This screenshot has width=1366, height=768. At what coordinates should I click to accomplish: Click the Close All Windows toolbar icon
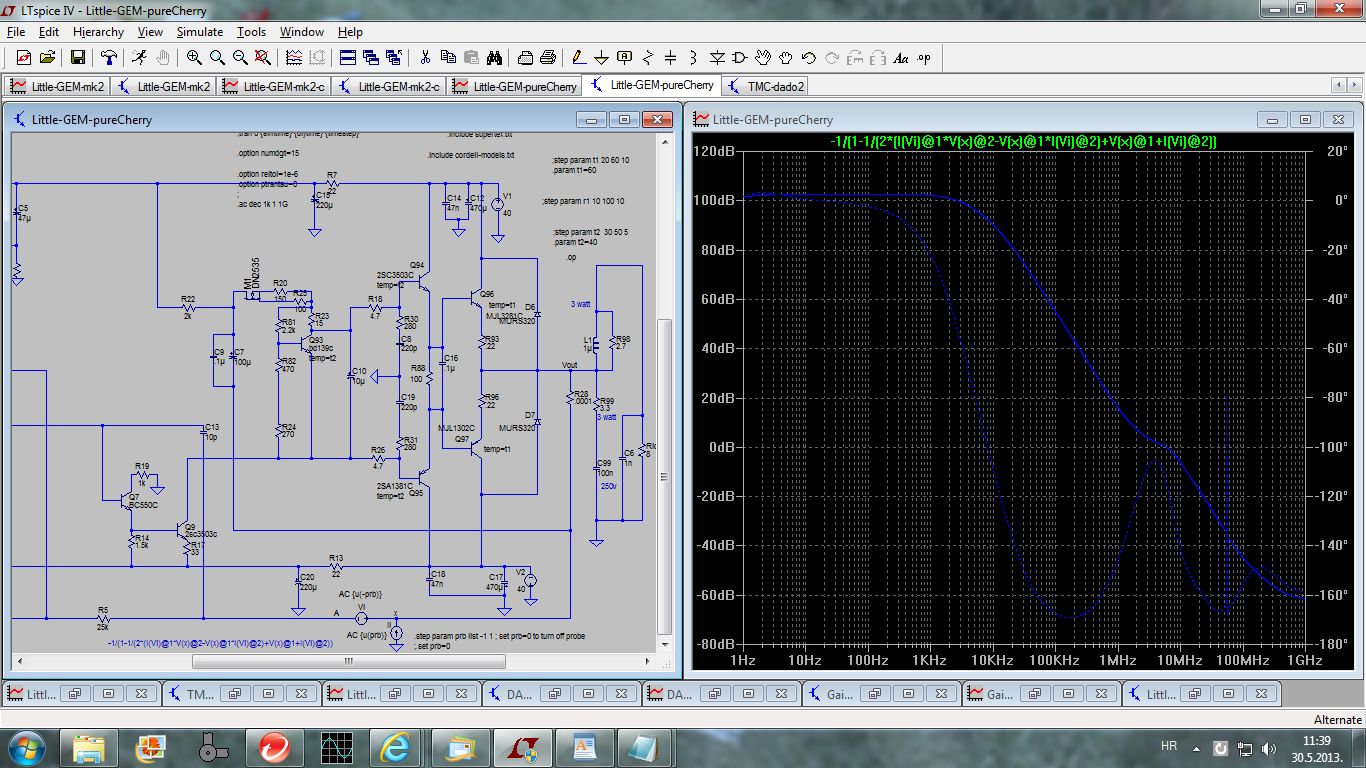coord(394,57)
